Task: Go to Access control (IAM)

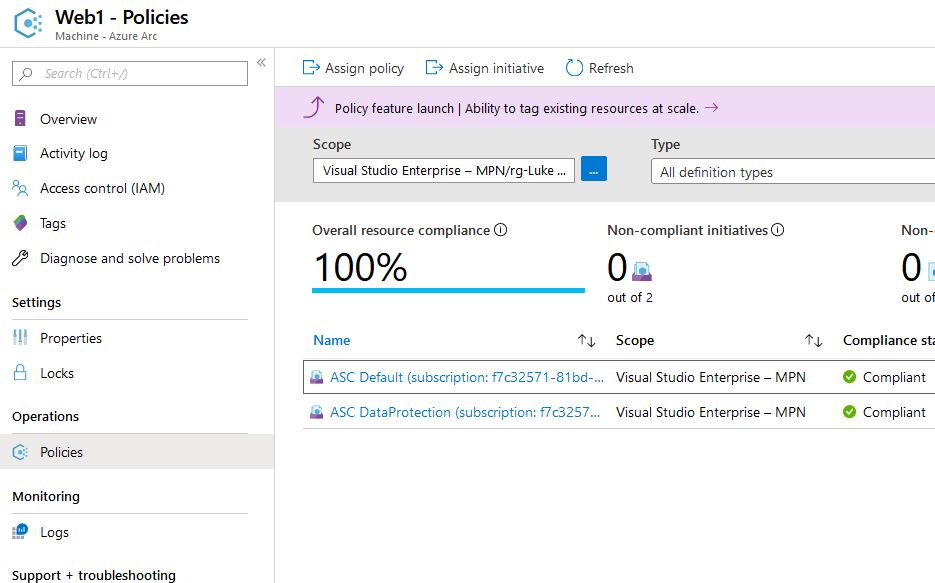Action: [103, 188]
